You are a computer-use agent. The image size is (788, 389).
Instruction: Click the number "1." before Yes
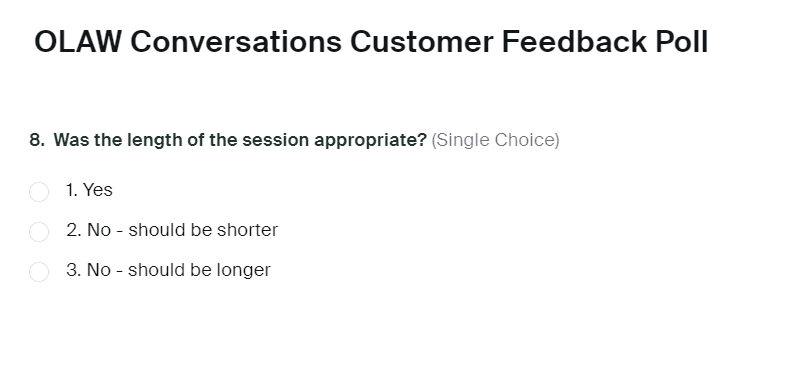[x=72, y=190]
